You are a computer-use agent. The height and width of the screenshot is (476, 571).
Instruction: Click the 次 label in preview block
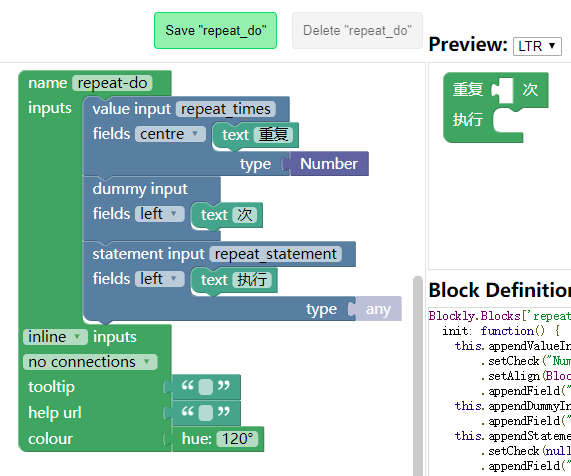coord(530,90)
